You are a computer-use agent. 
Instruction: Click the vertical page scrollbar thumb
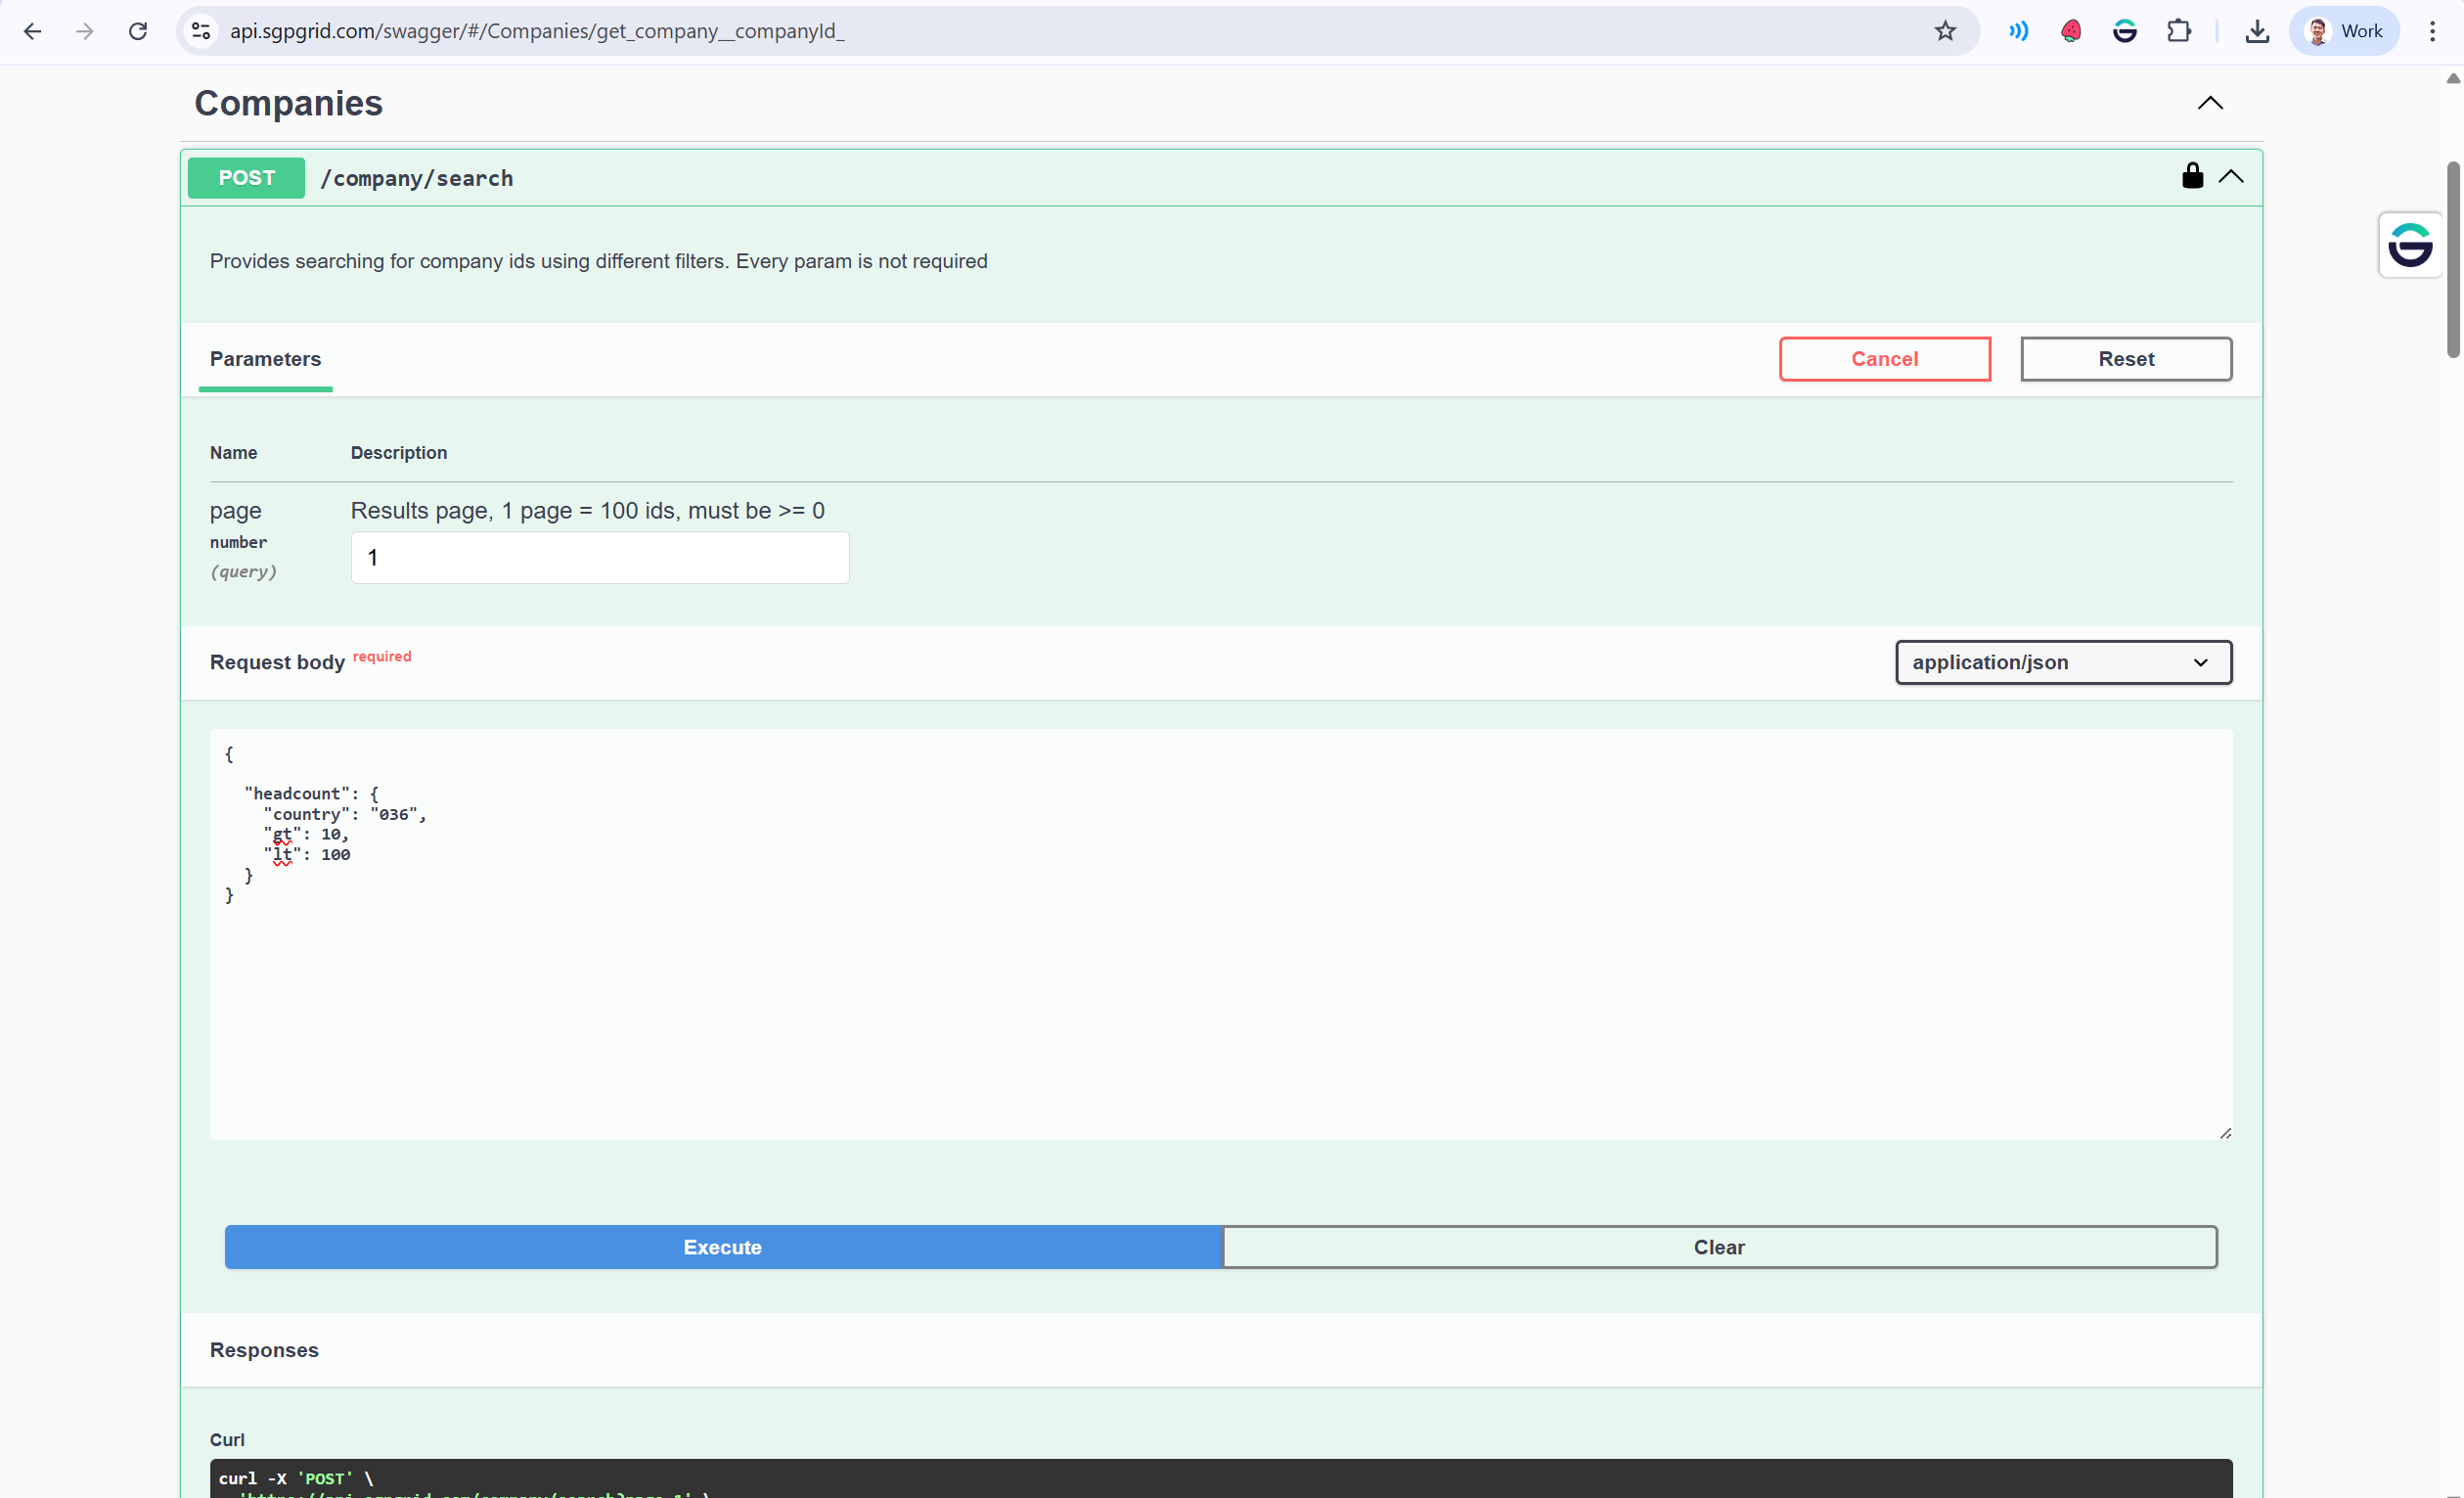point(2452,258)
